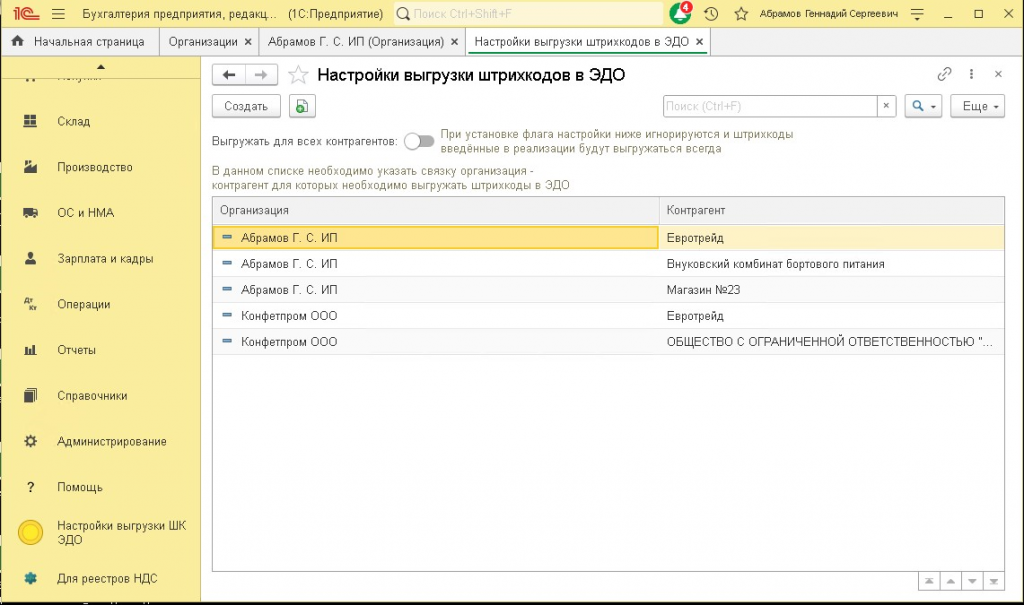Open the Операции section icon
The width and height of the screenshot is (1024, 605).
(30, 304)
